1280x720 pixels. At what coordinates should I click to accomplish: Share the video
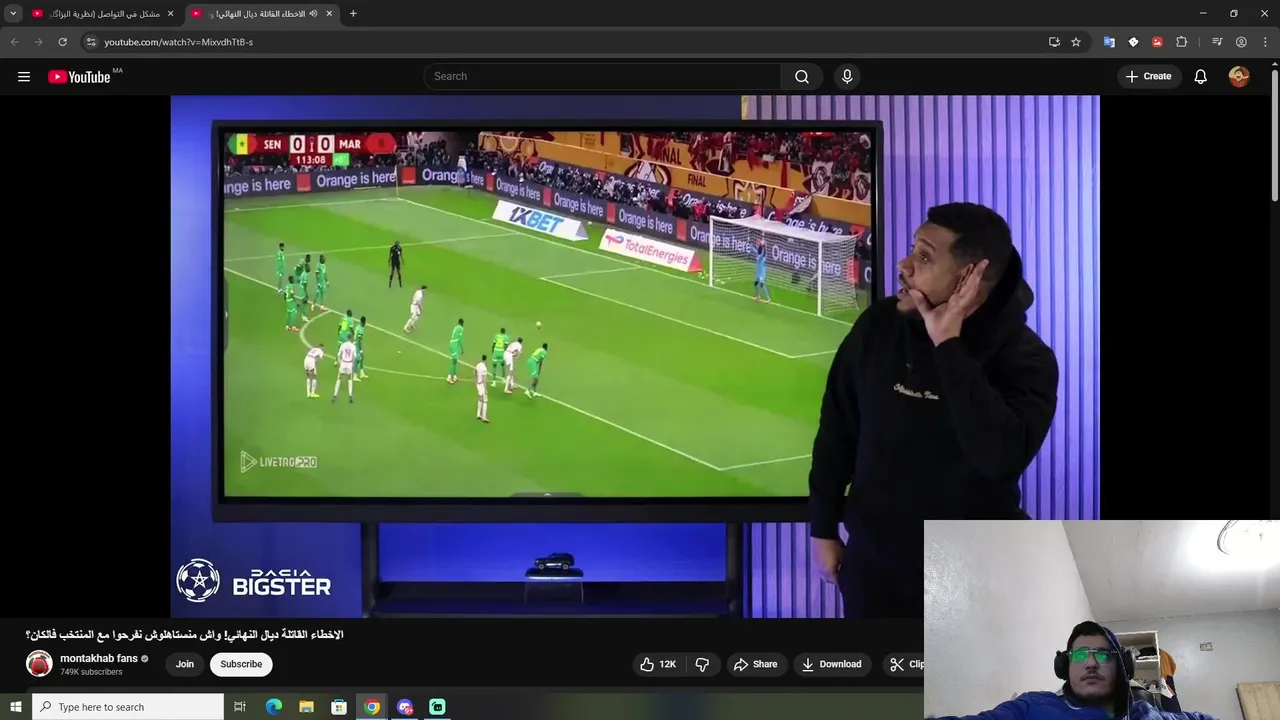pos(755,664)
